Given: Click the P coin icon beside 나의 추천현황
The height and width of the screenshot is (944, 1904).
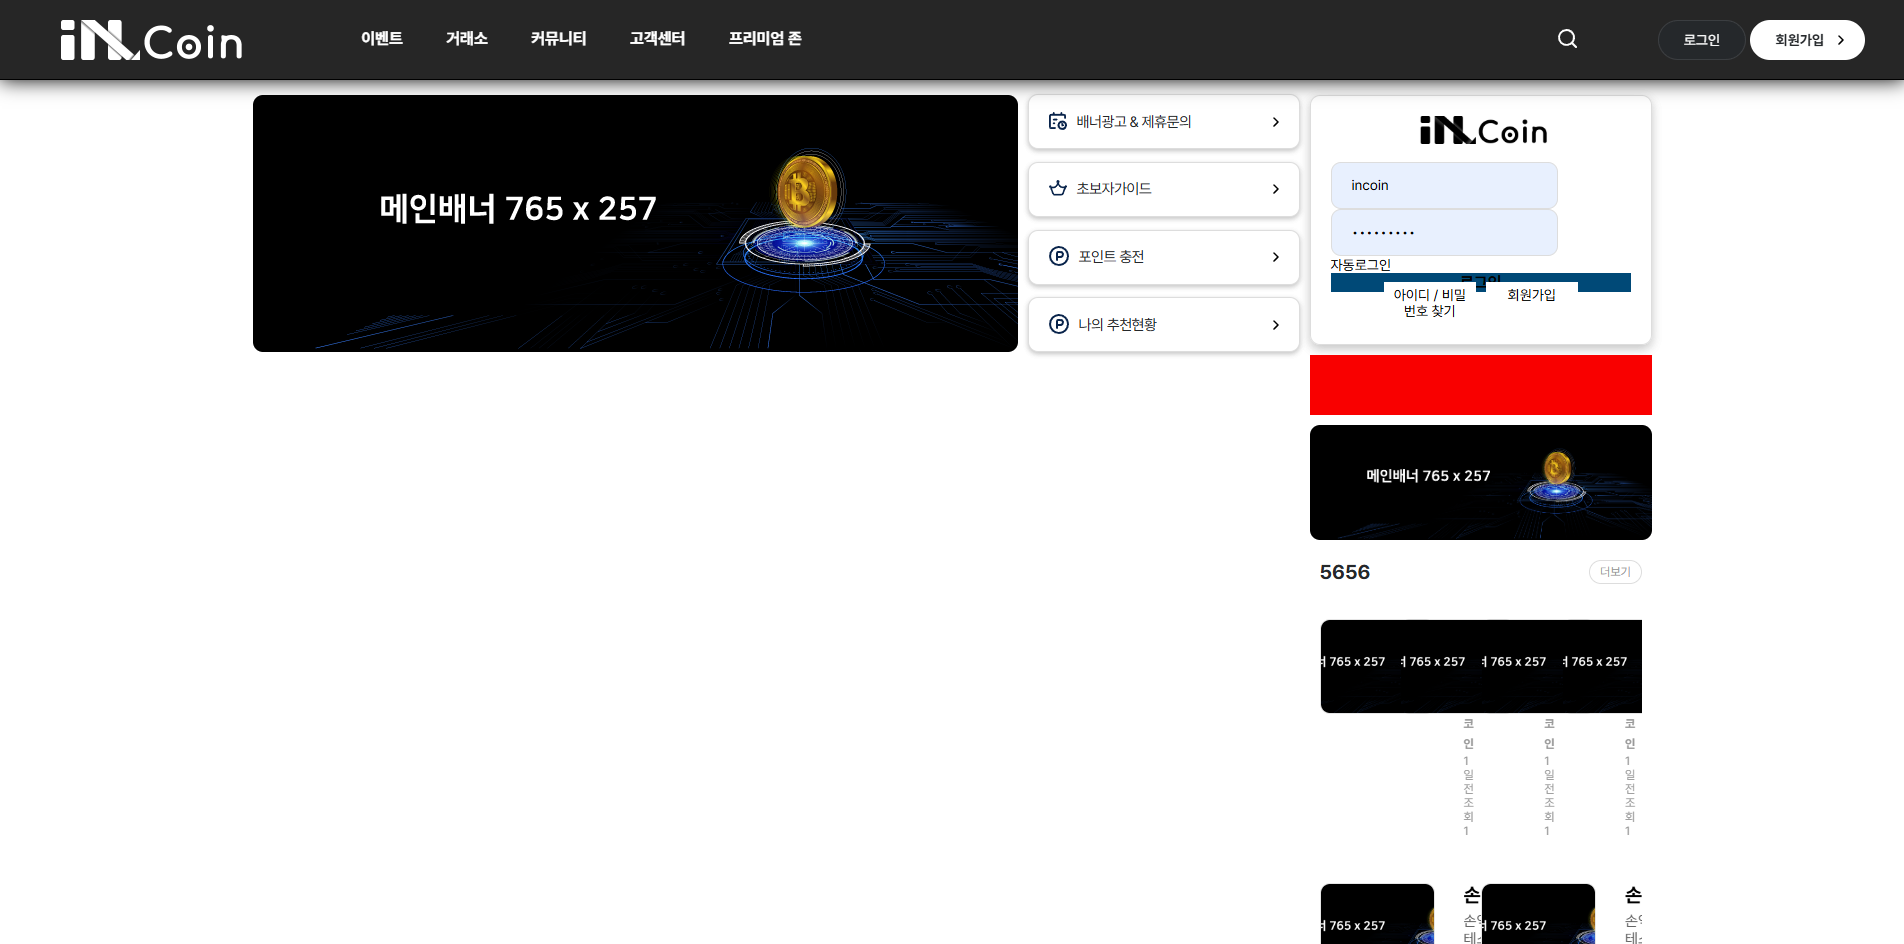Looking at the screenshot, I should 1058,324.
